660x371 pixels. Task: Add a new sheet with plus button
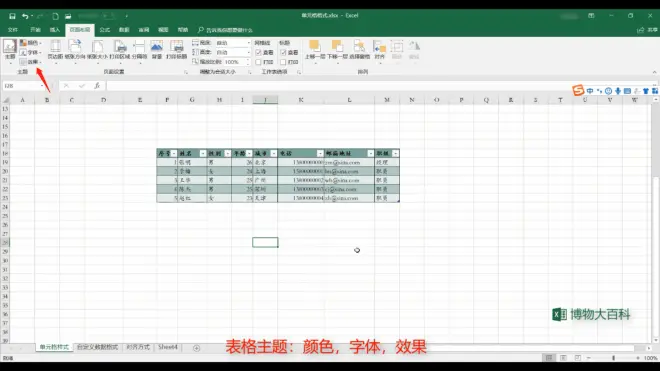click(x=197, y=348)
